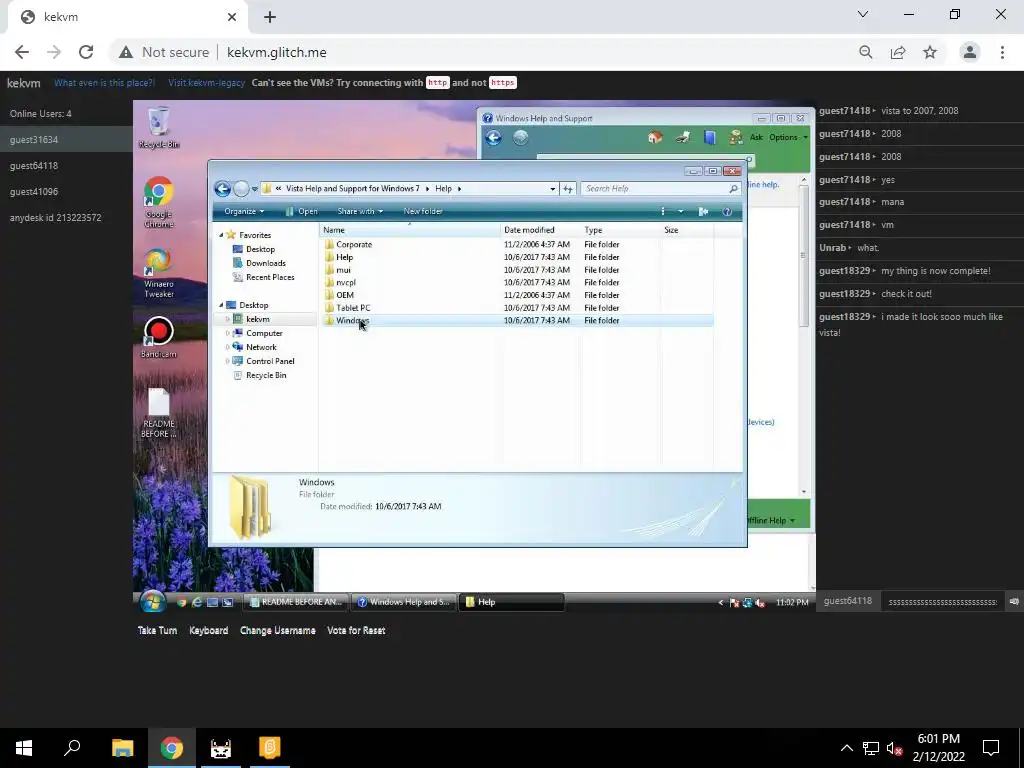Click VM system tray volume icon
The height and width of the screenshot is (768, 1024).
tap(760, 603)
